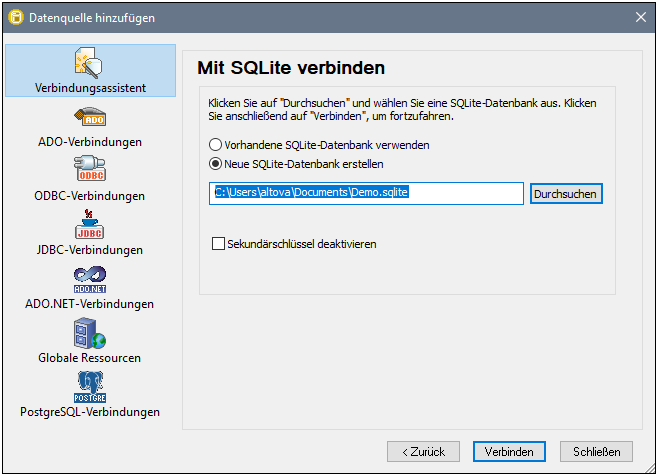Choose 'Neue SQLite-Datenbank erstellen' radio option

[x=215, y=164]
